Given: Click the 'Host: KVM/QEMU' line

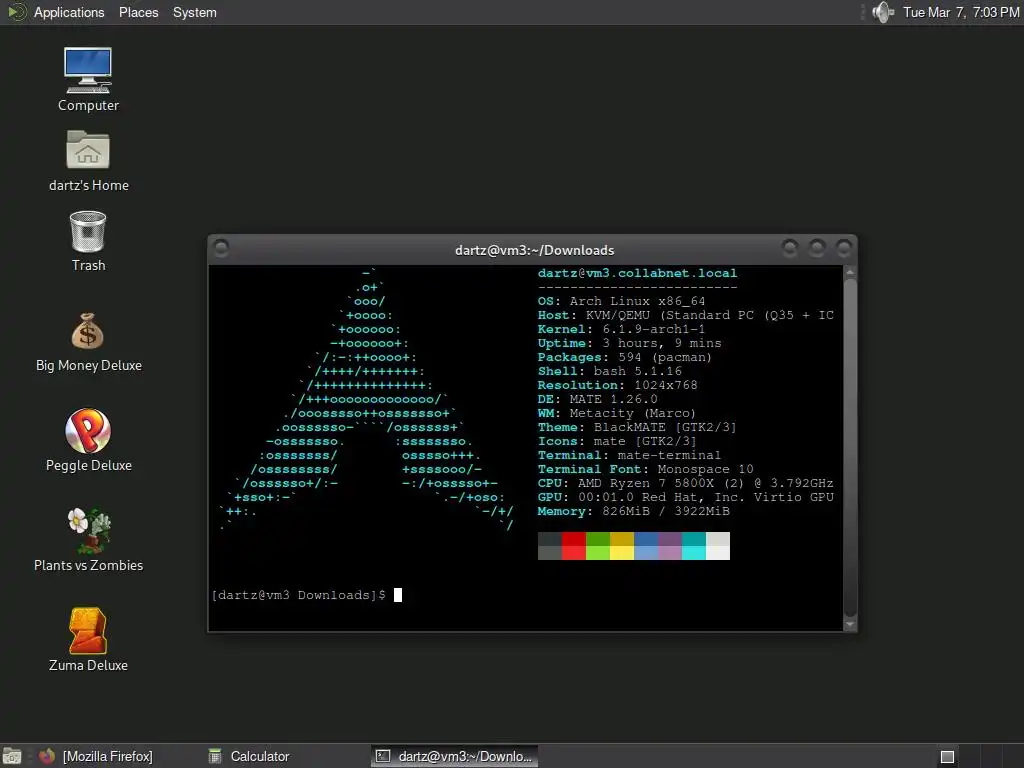Looking at the screenshot, I should (686, 315).
